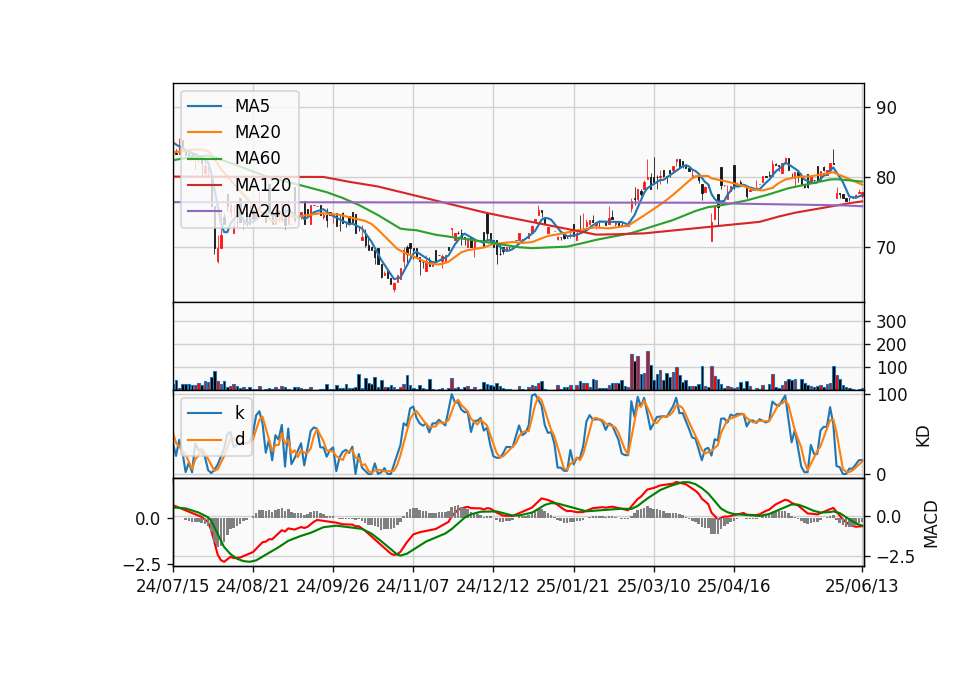The width and height of the screenshot is (960, 690).
Task: Click the purple MA240 legend line sample
Action: tap(205, 211)
